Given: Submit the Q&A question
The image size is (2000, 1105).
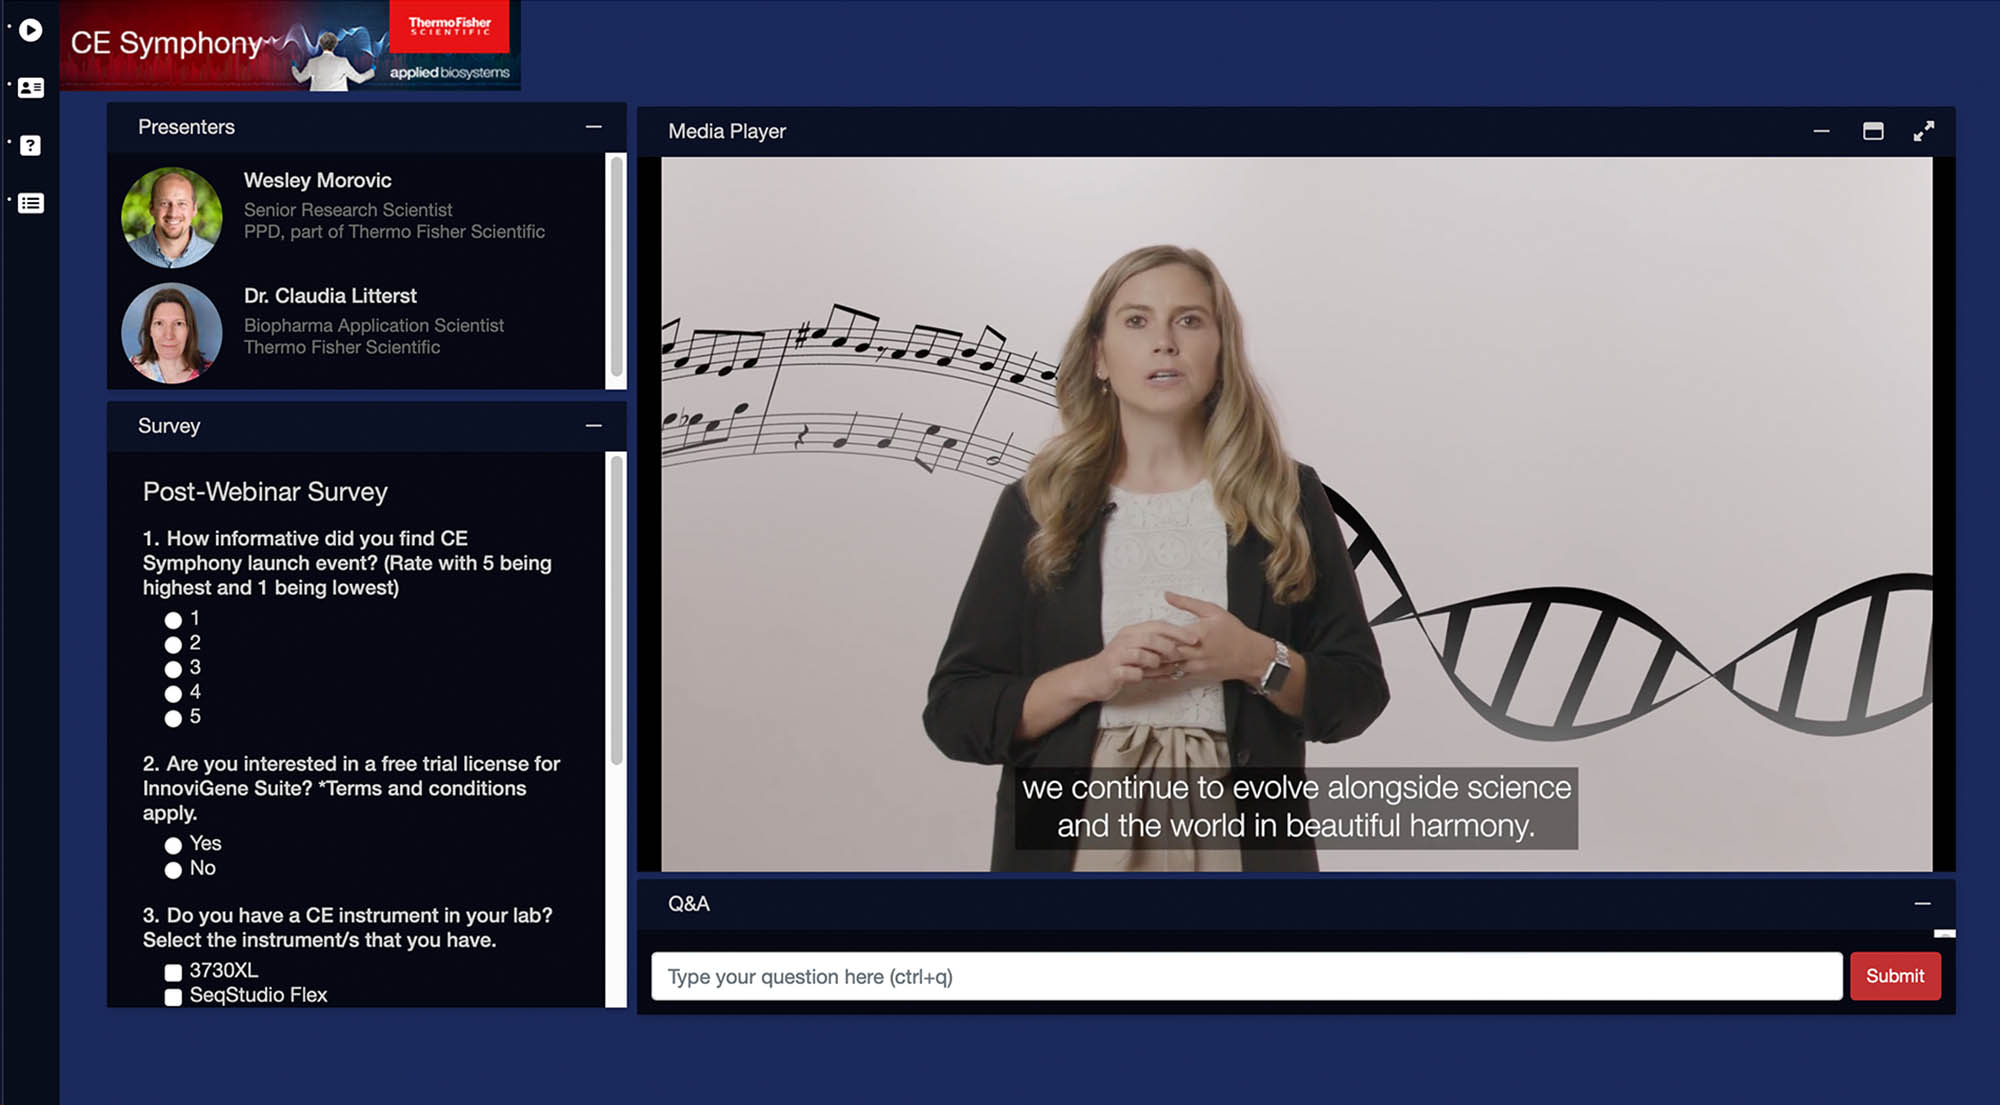Looking at the screenshot, I should pos(1894,976).
